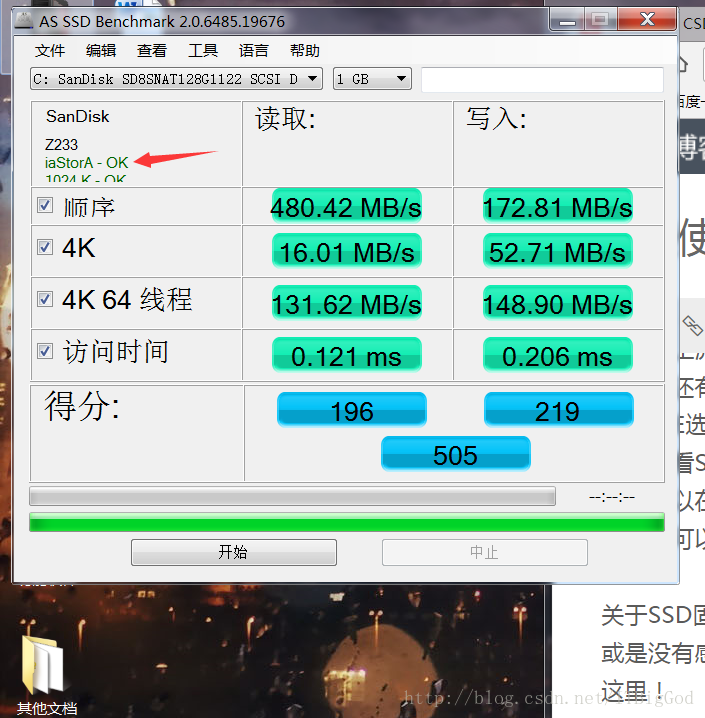Expand the 1 GB test size dropdown
Viewport: 705px width, 718px height.
(372, 79)
